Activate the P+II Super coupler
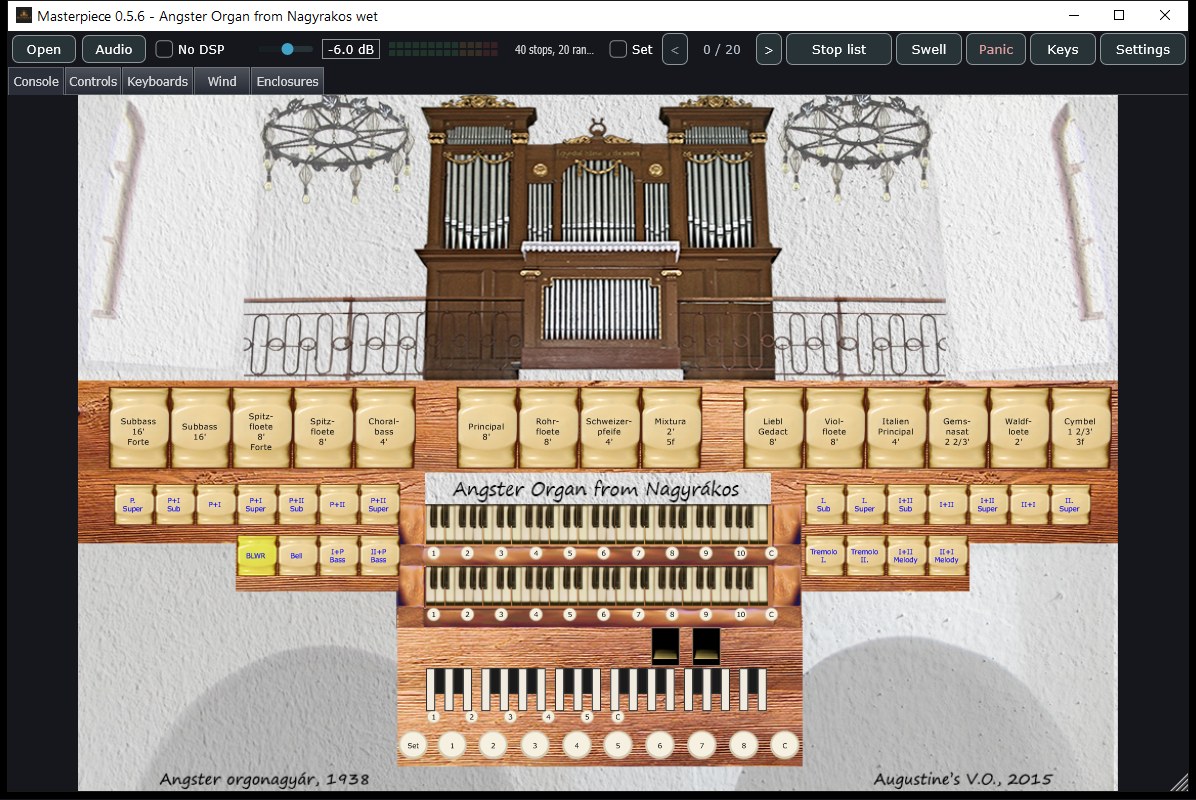 [378, 505]
